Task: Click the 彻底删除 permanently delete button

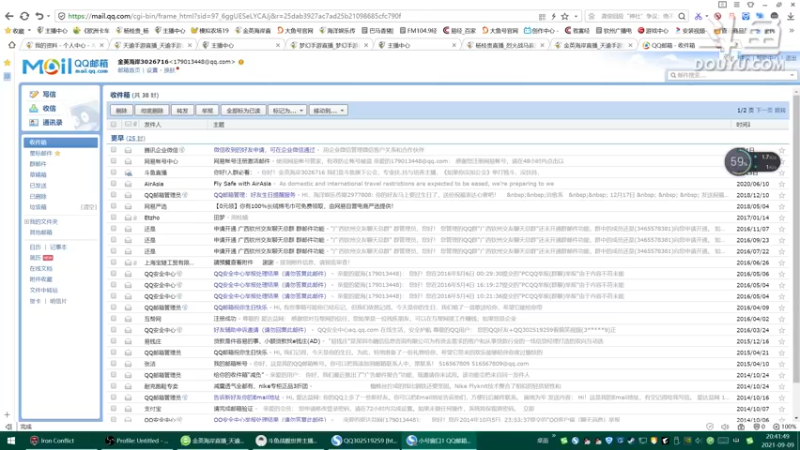Action: tap(152, 110)
